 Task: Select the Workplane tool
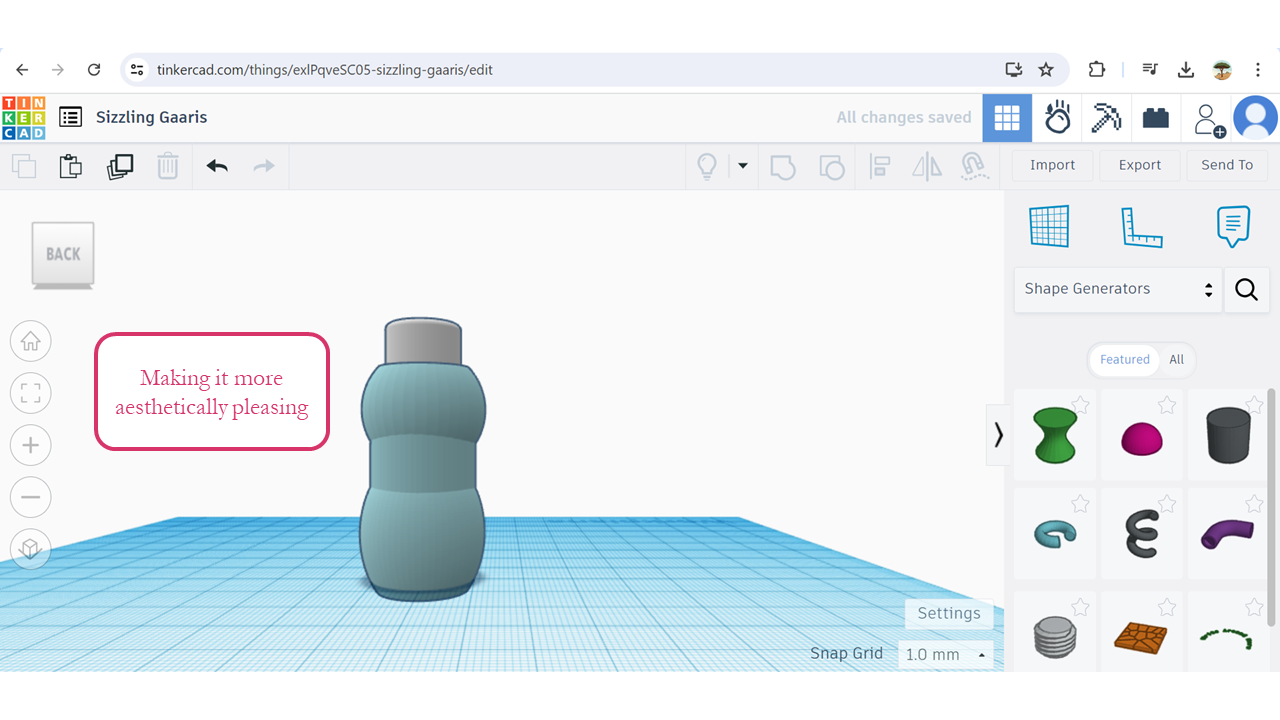pyautogui.click(x=1049, y=226)
